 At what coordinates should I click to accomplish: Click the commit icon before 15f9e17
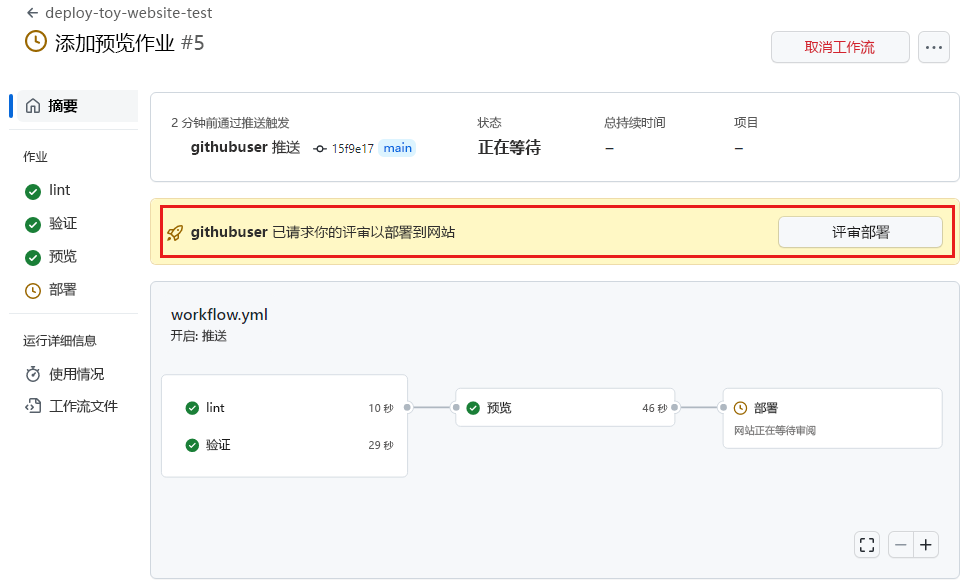tap(319, 149)
